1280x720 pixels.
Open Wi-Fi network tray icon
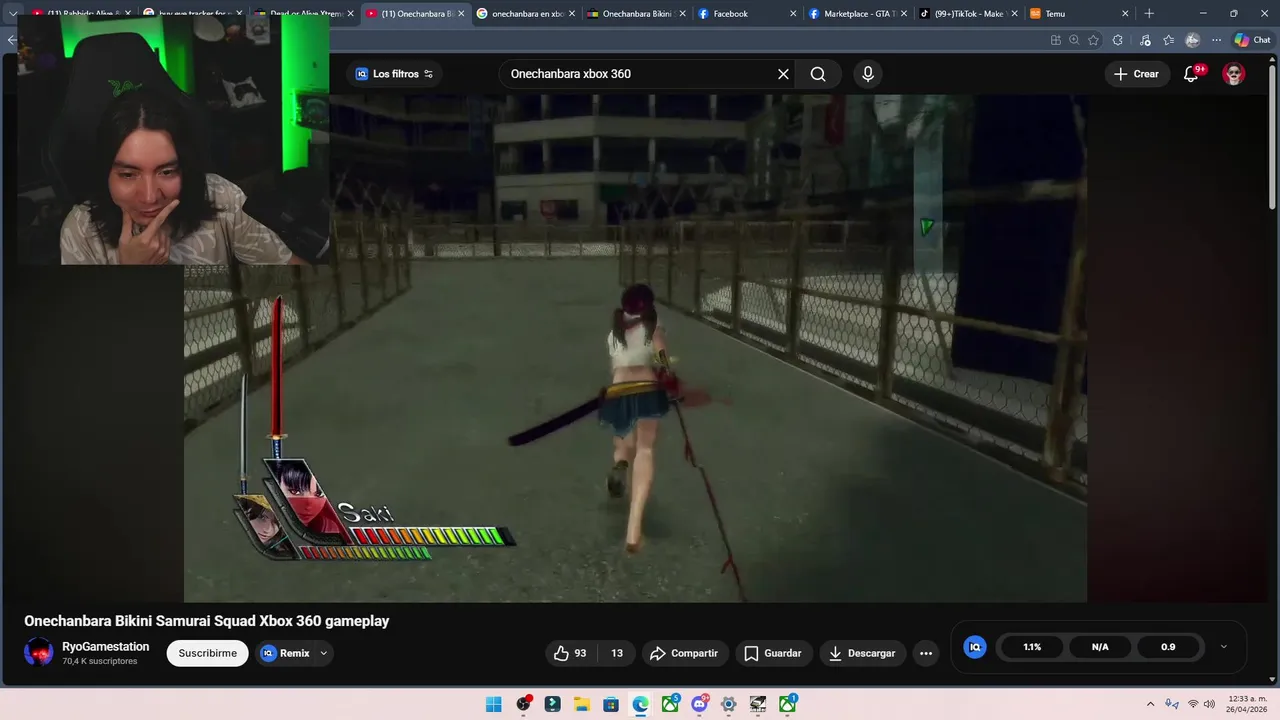1192,705
